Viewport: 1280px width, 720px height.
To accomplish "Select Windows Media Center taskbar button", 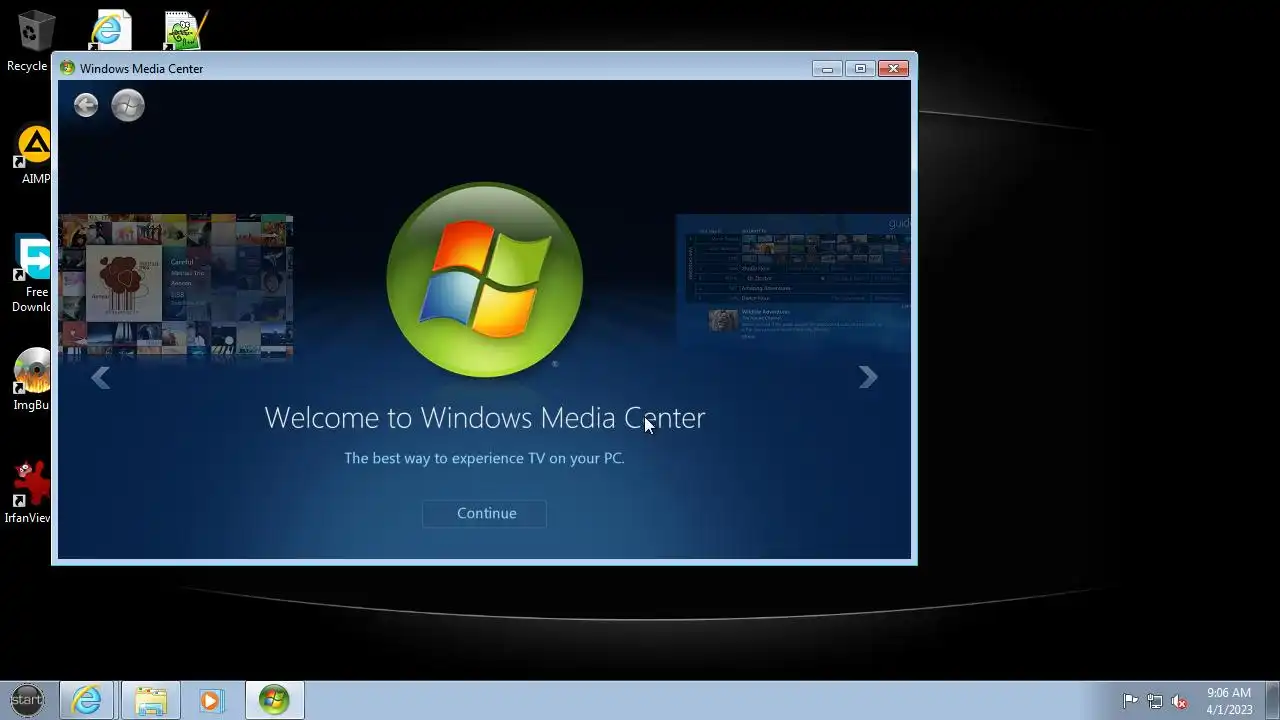I will [x=274, y=700].
